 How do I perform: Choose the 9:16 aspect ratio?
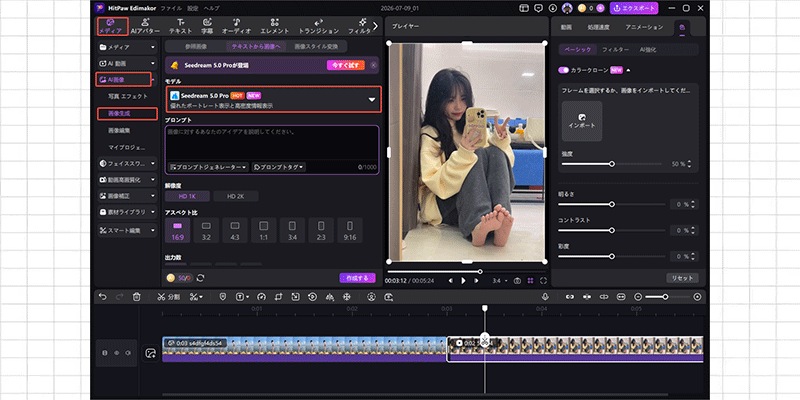click(x=349, y=230)
